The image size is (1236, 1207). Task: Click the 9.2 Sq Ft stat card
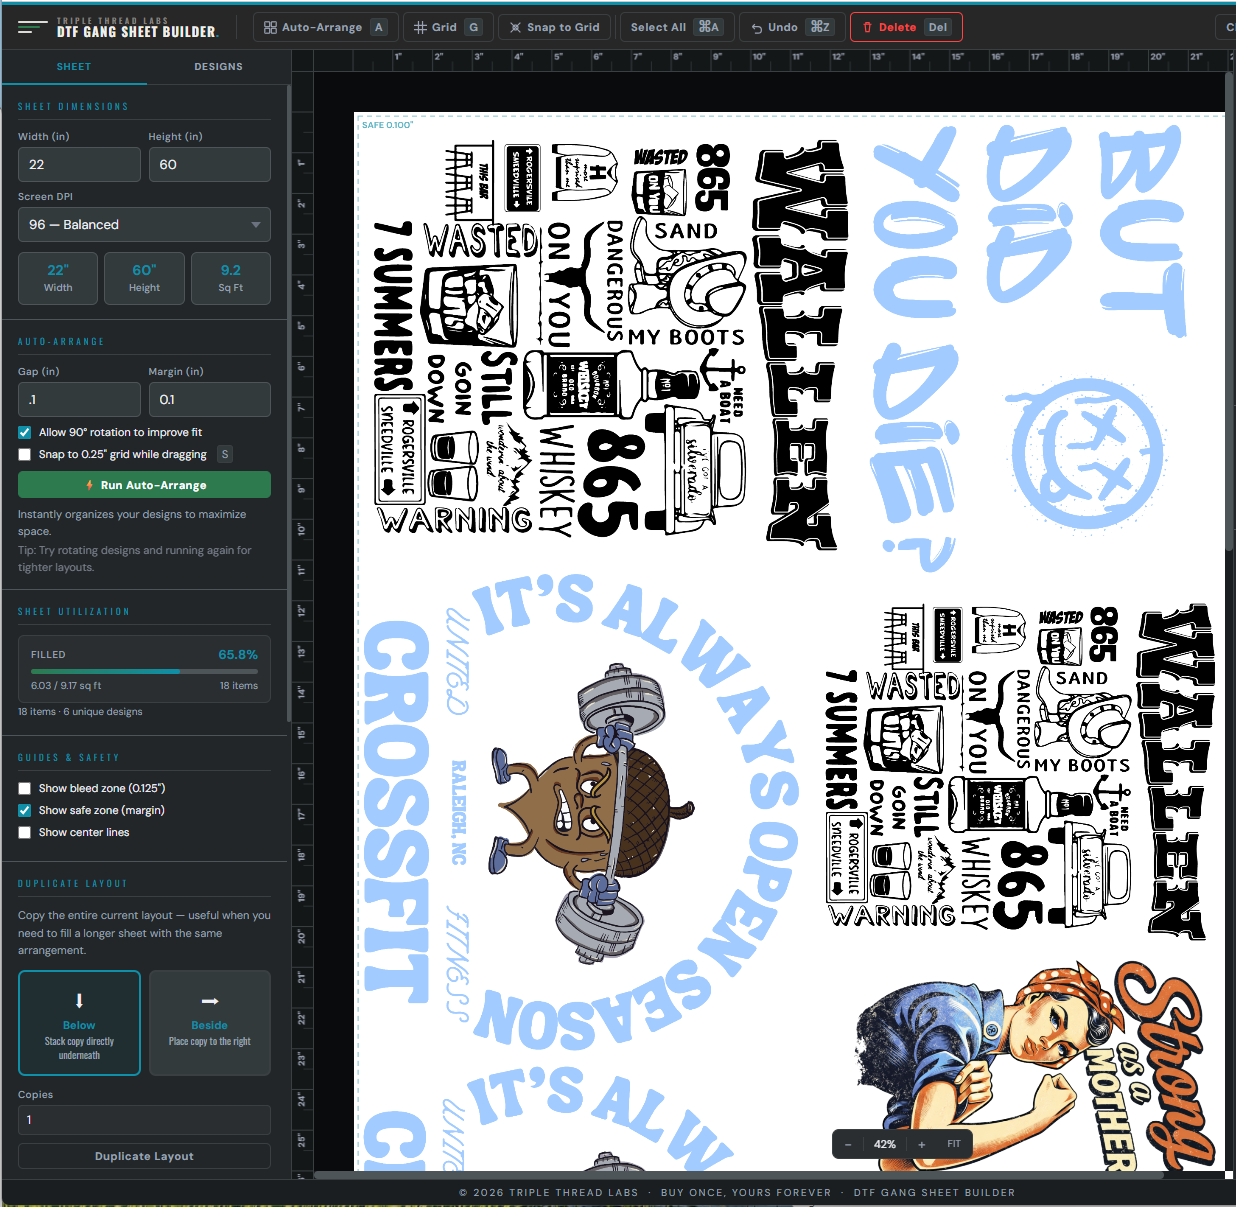pyautogui.click(x=231, y=278)
